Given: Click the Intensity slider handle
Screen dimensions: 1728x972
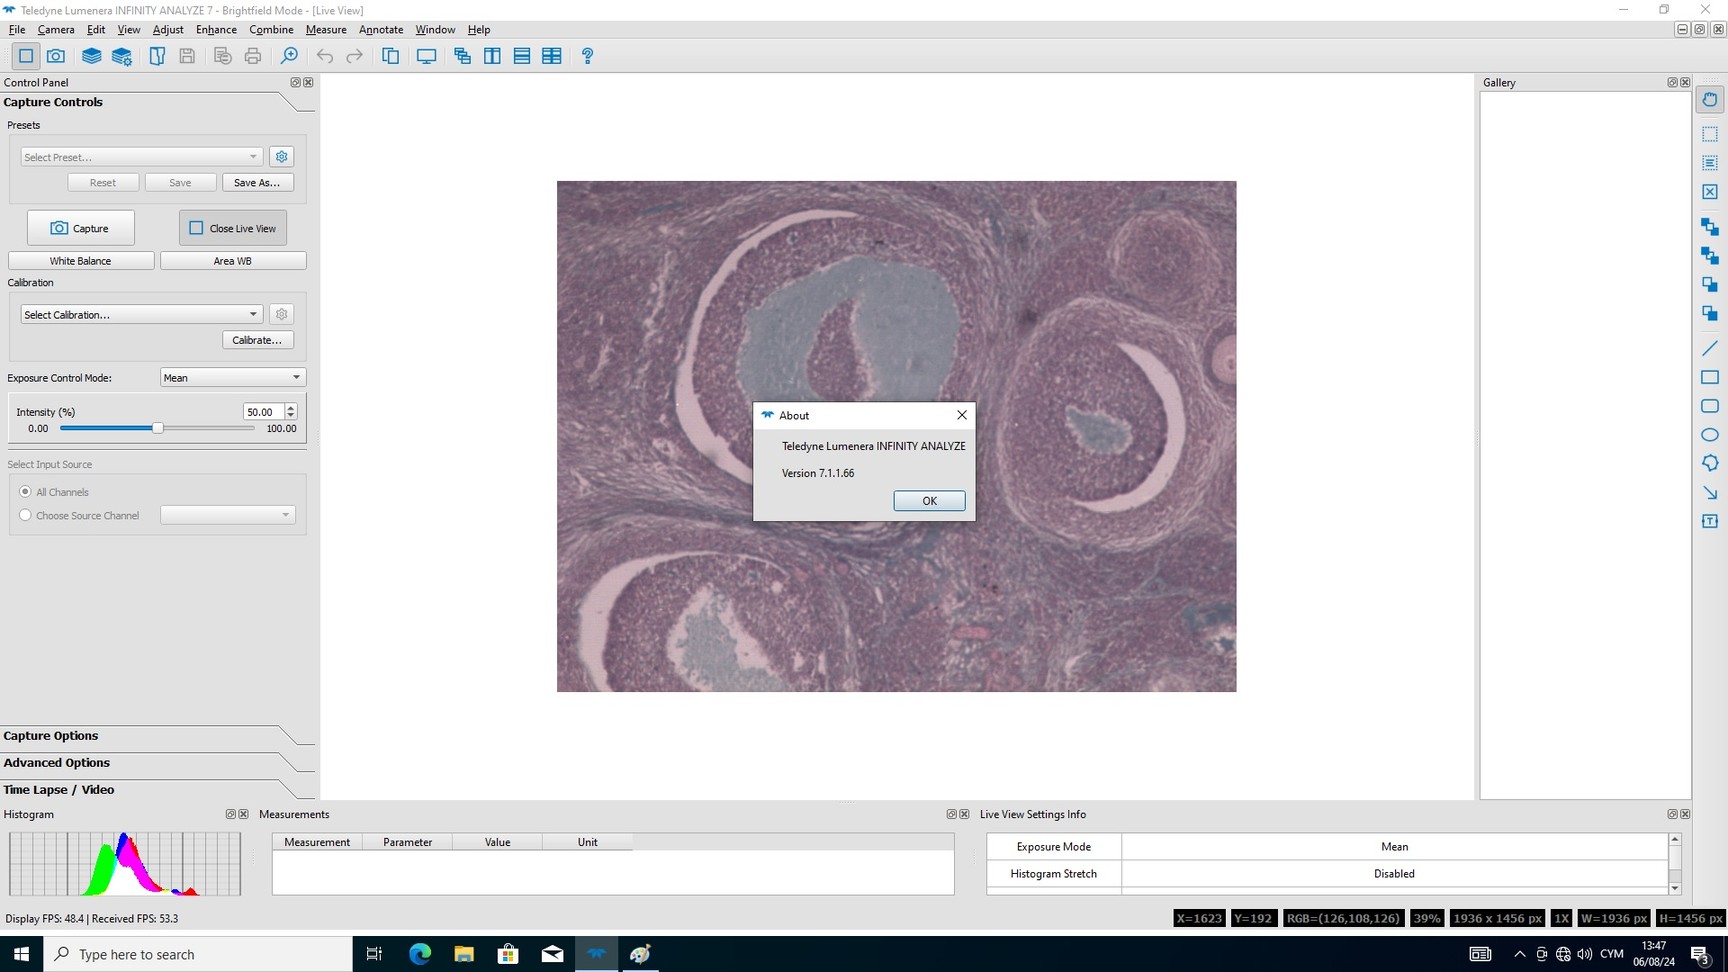Looking at the screenshot, I should tap(157, 428).
